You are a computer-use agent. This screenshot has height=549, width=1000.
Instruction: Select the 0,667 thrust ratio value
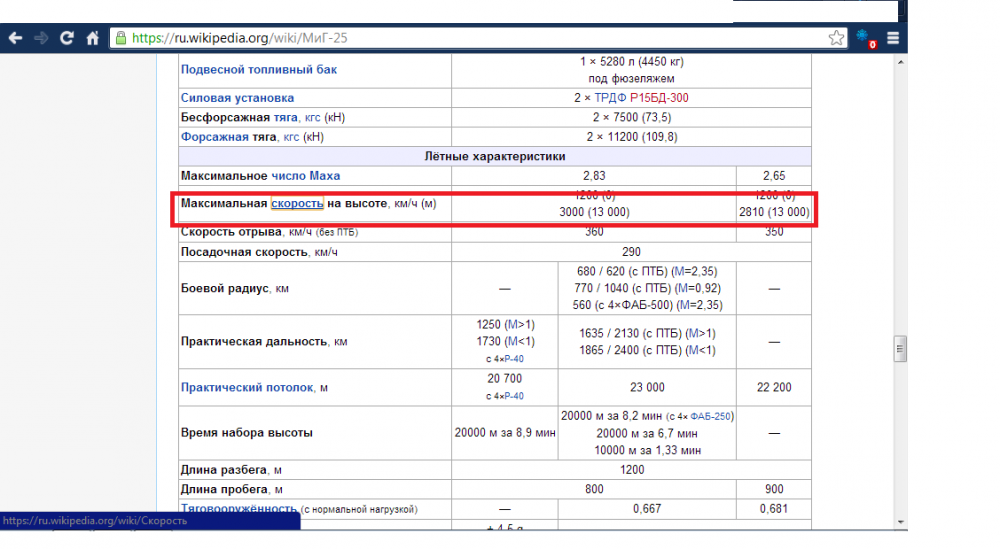(647, 509)
